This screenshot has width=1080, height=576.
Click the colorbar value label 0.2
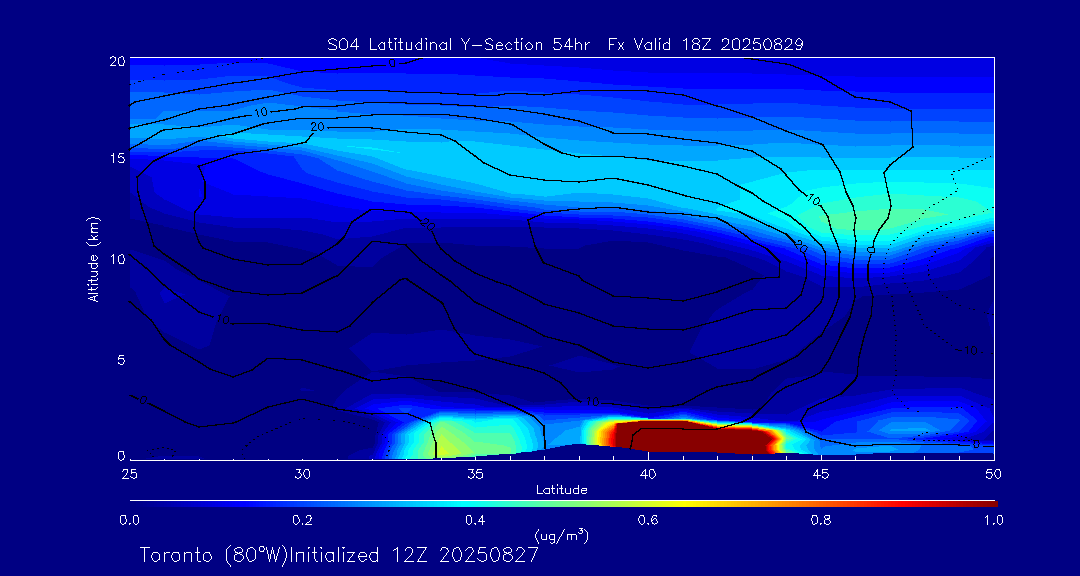click(302, 520)
